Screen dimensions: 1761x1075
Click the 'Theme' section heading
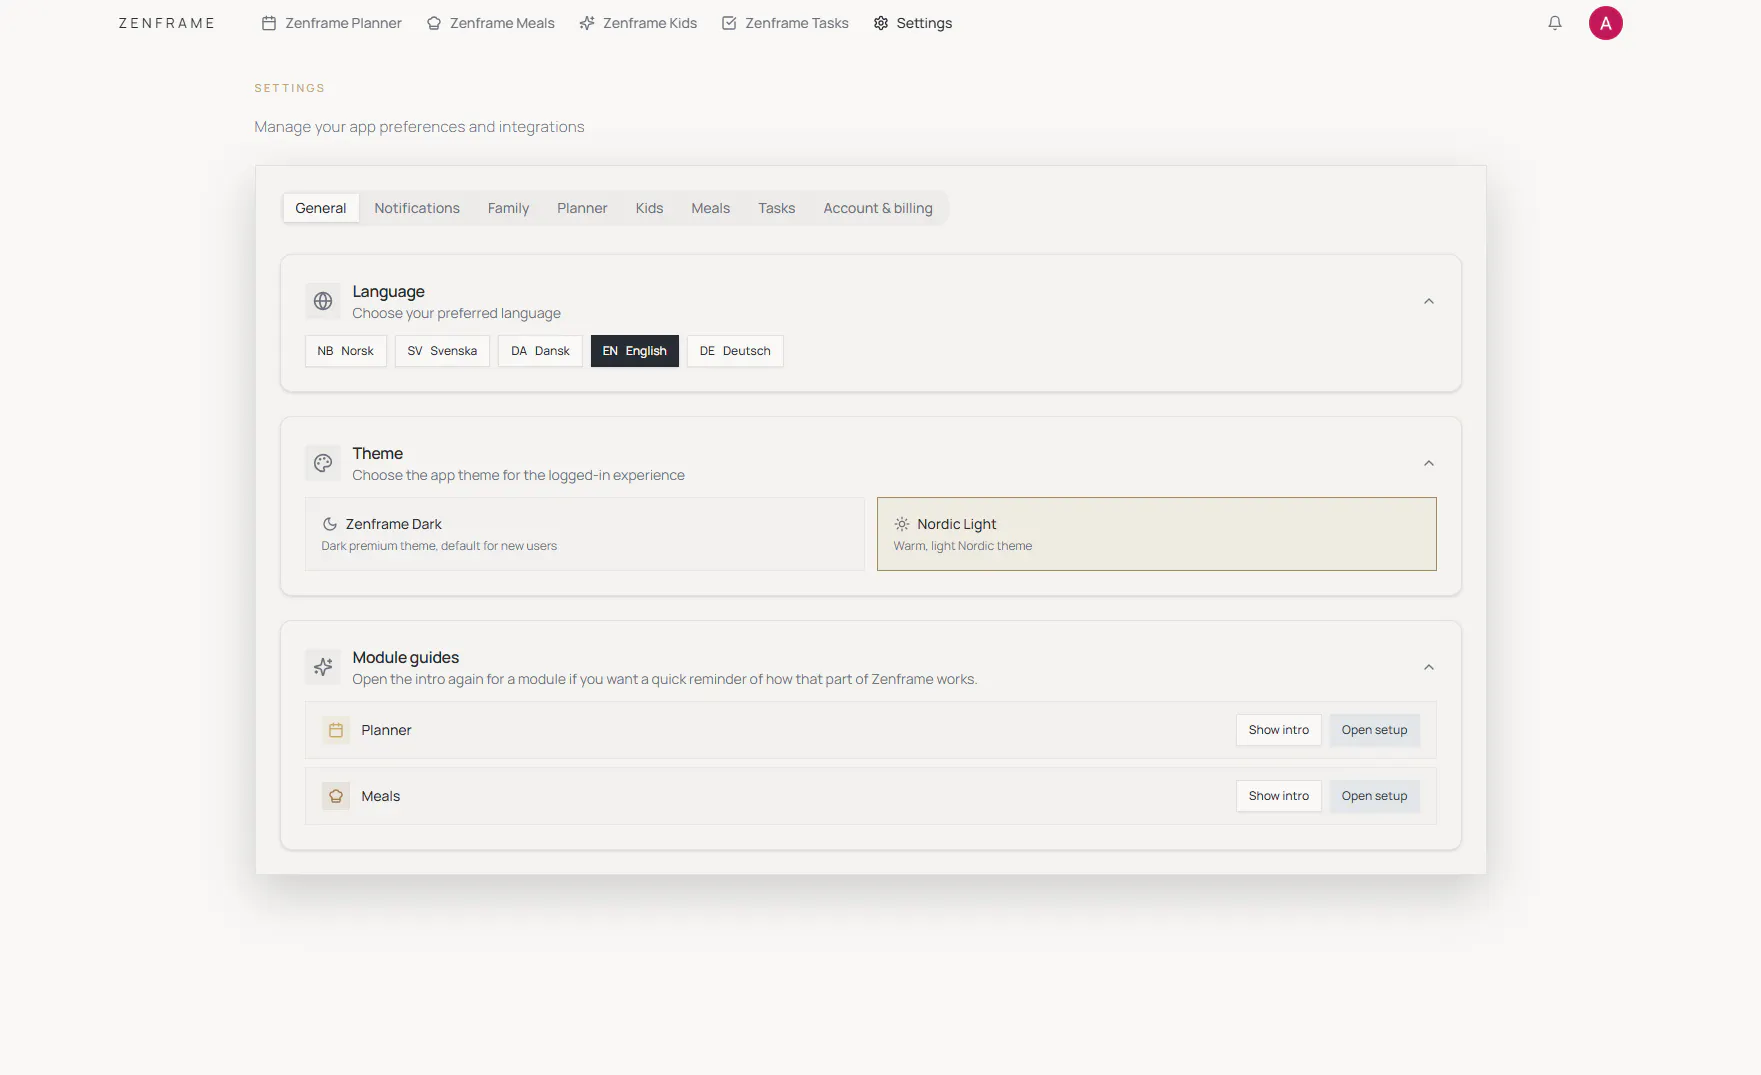tap(377, 453)
